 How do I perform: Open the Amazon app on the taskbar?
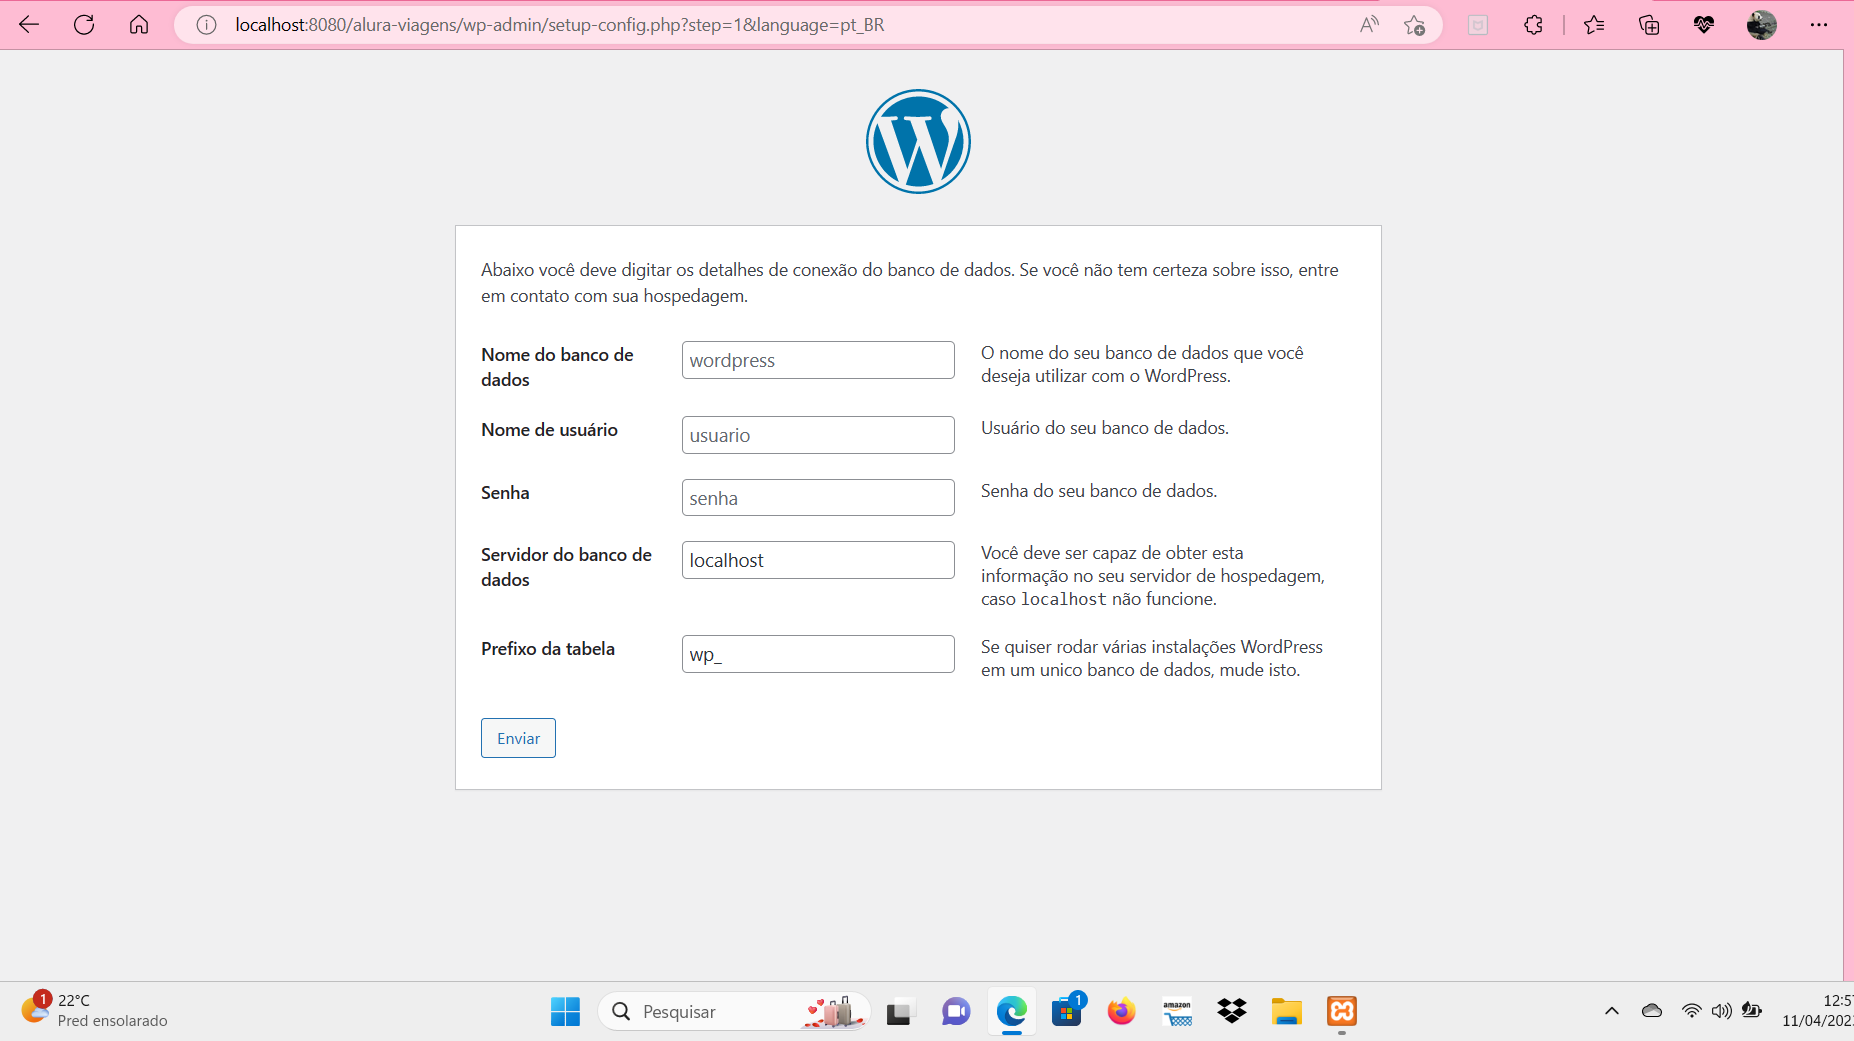coord(1177,1012)
